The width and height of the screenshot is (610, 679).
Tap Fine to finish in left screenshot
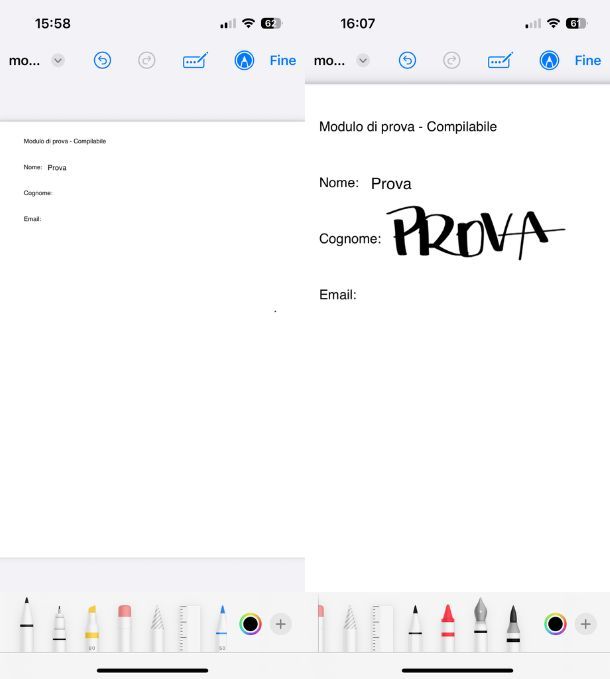pyautogui.click(x=283, y=60)
